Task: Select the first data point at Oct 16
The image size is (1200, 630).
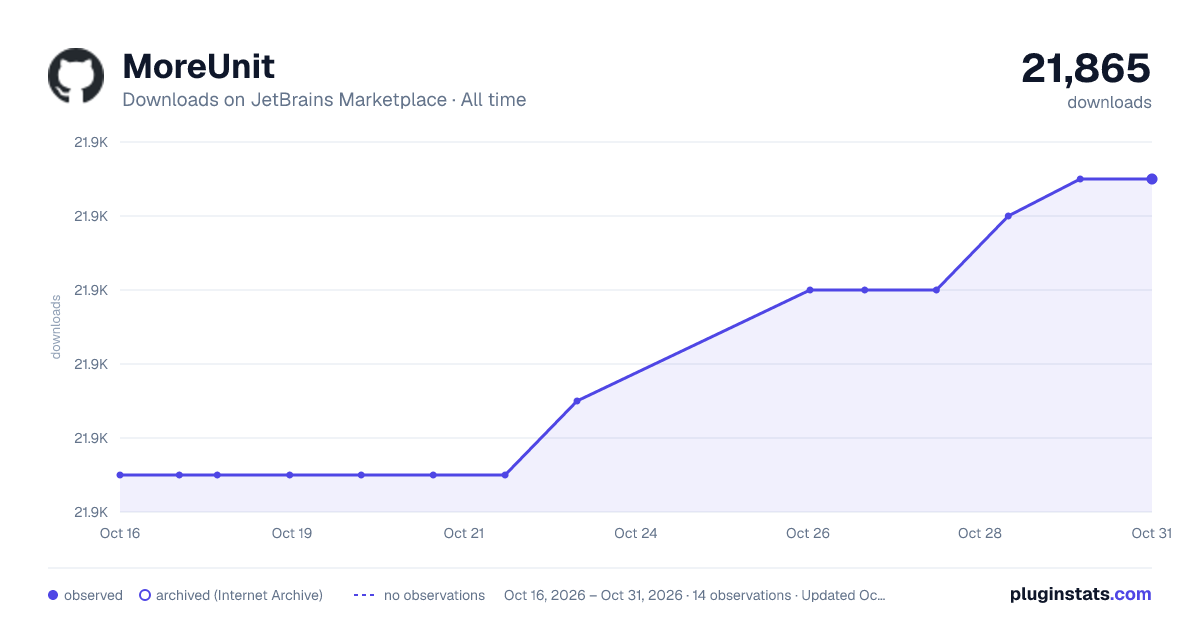Action: [x=120, y=475]
